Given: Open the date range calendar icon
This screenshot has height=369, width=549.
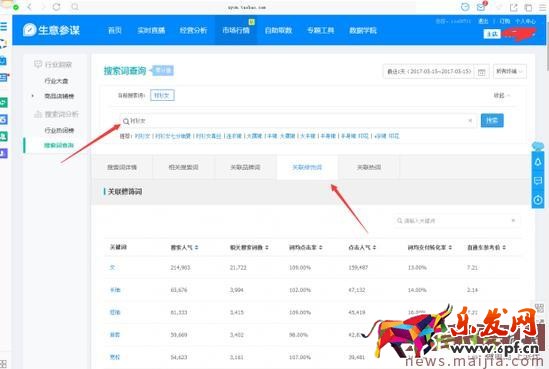Looking at the screenshot, I should tap(481, 72).
